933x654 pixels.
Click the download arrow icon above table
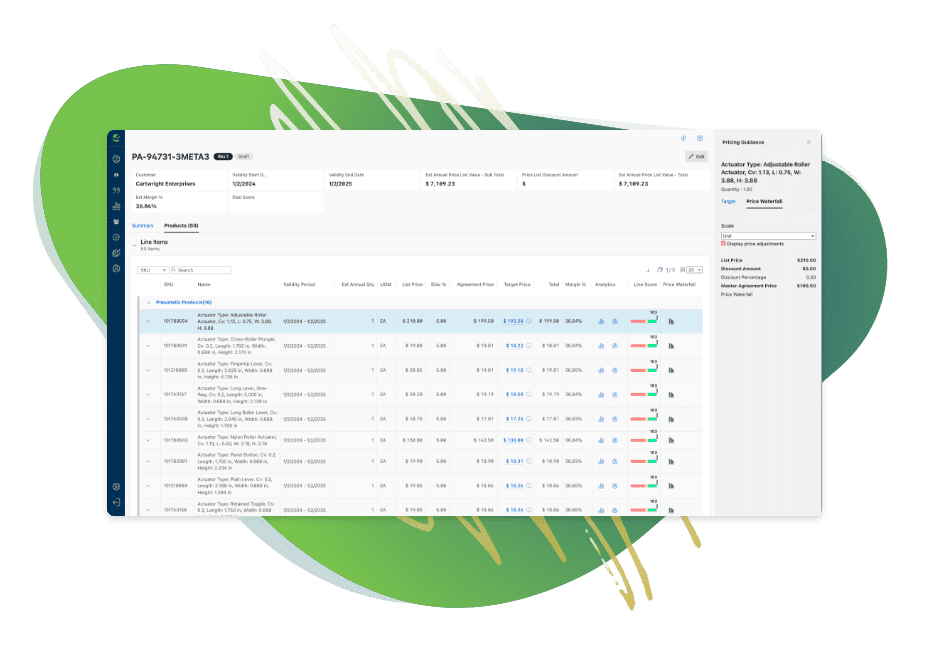click(x=648, y=270)
